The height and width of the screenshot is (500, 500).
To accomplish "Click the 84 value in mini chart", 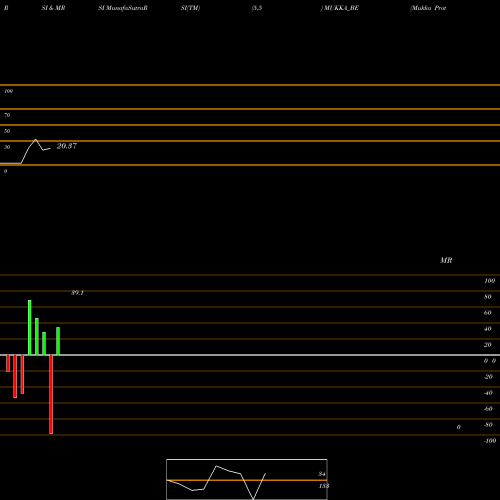I will [322, 474].
